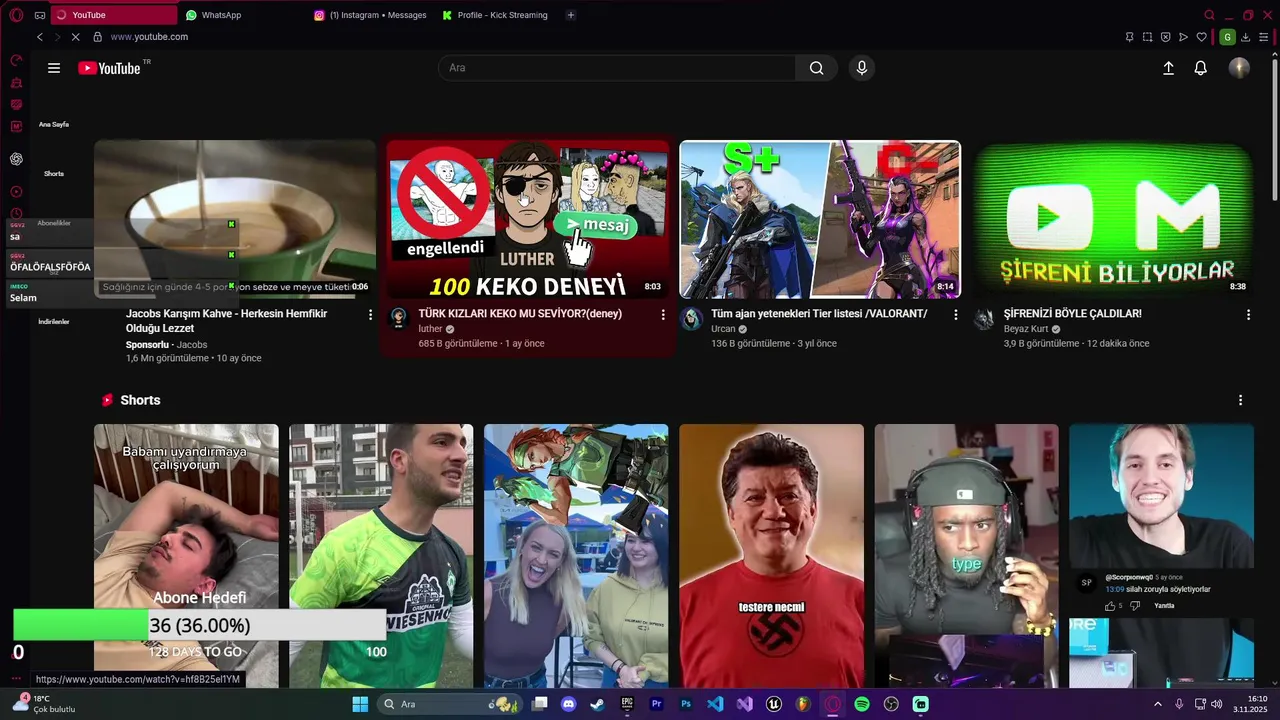Open GX Control speedometer sidebar icon
The height and width of the screenshot is (720, 1280).
coord(16,60)
